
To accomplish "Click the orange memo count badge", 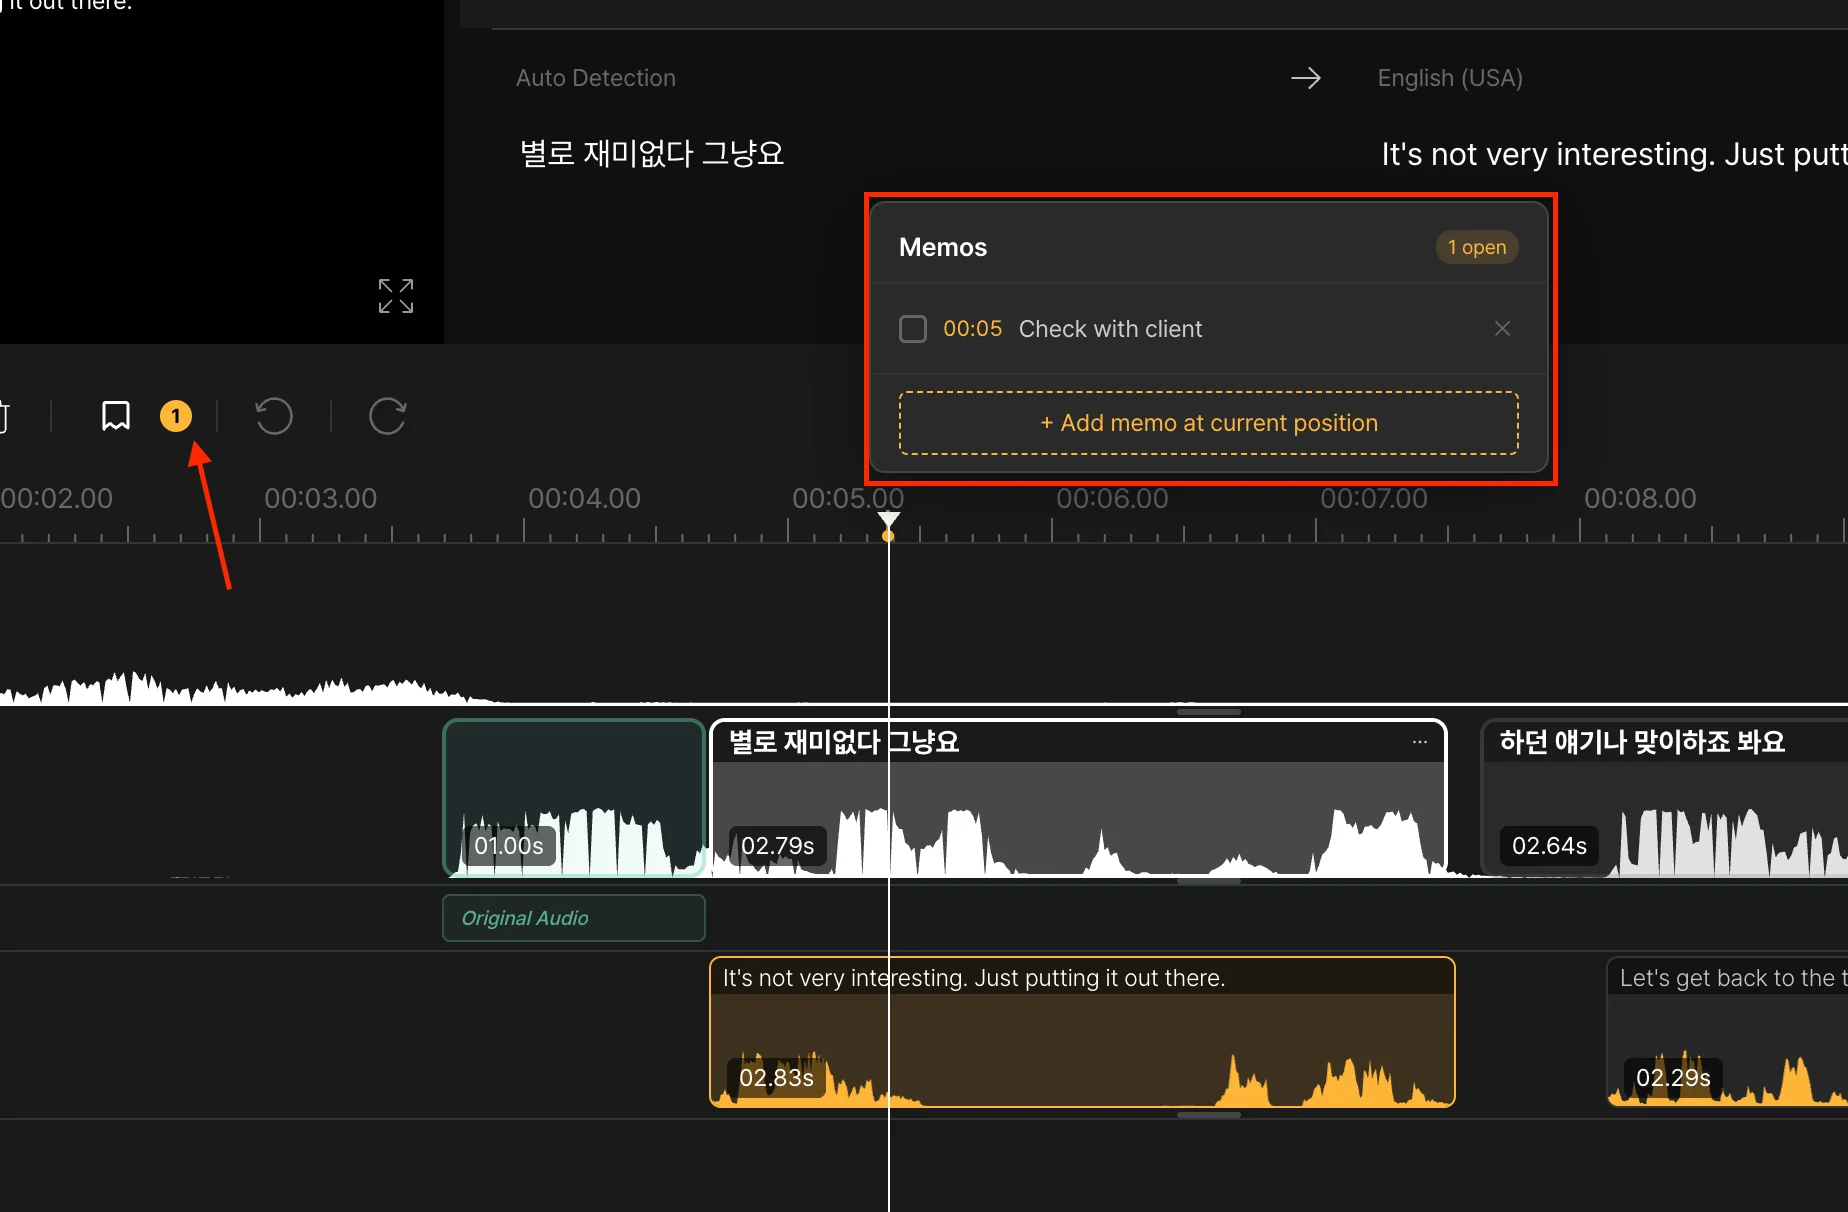I will 176,416.
